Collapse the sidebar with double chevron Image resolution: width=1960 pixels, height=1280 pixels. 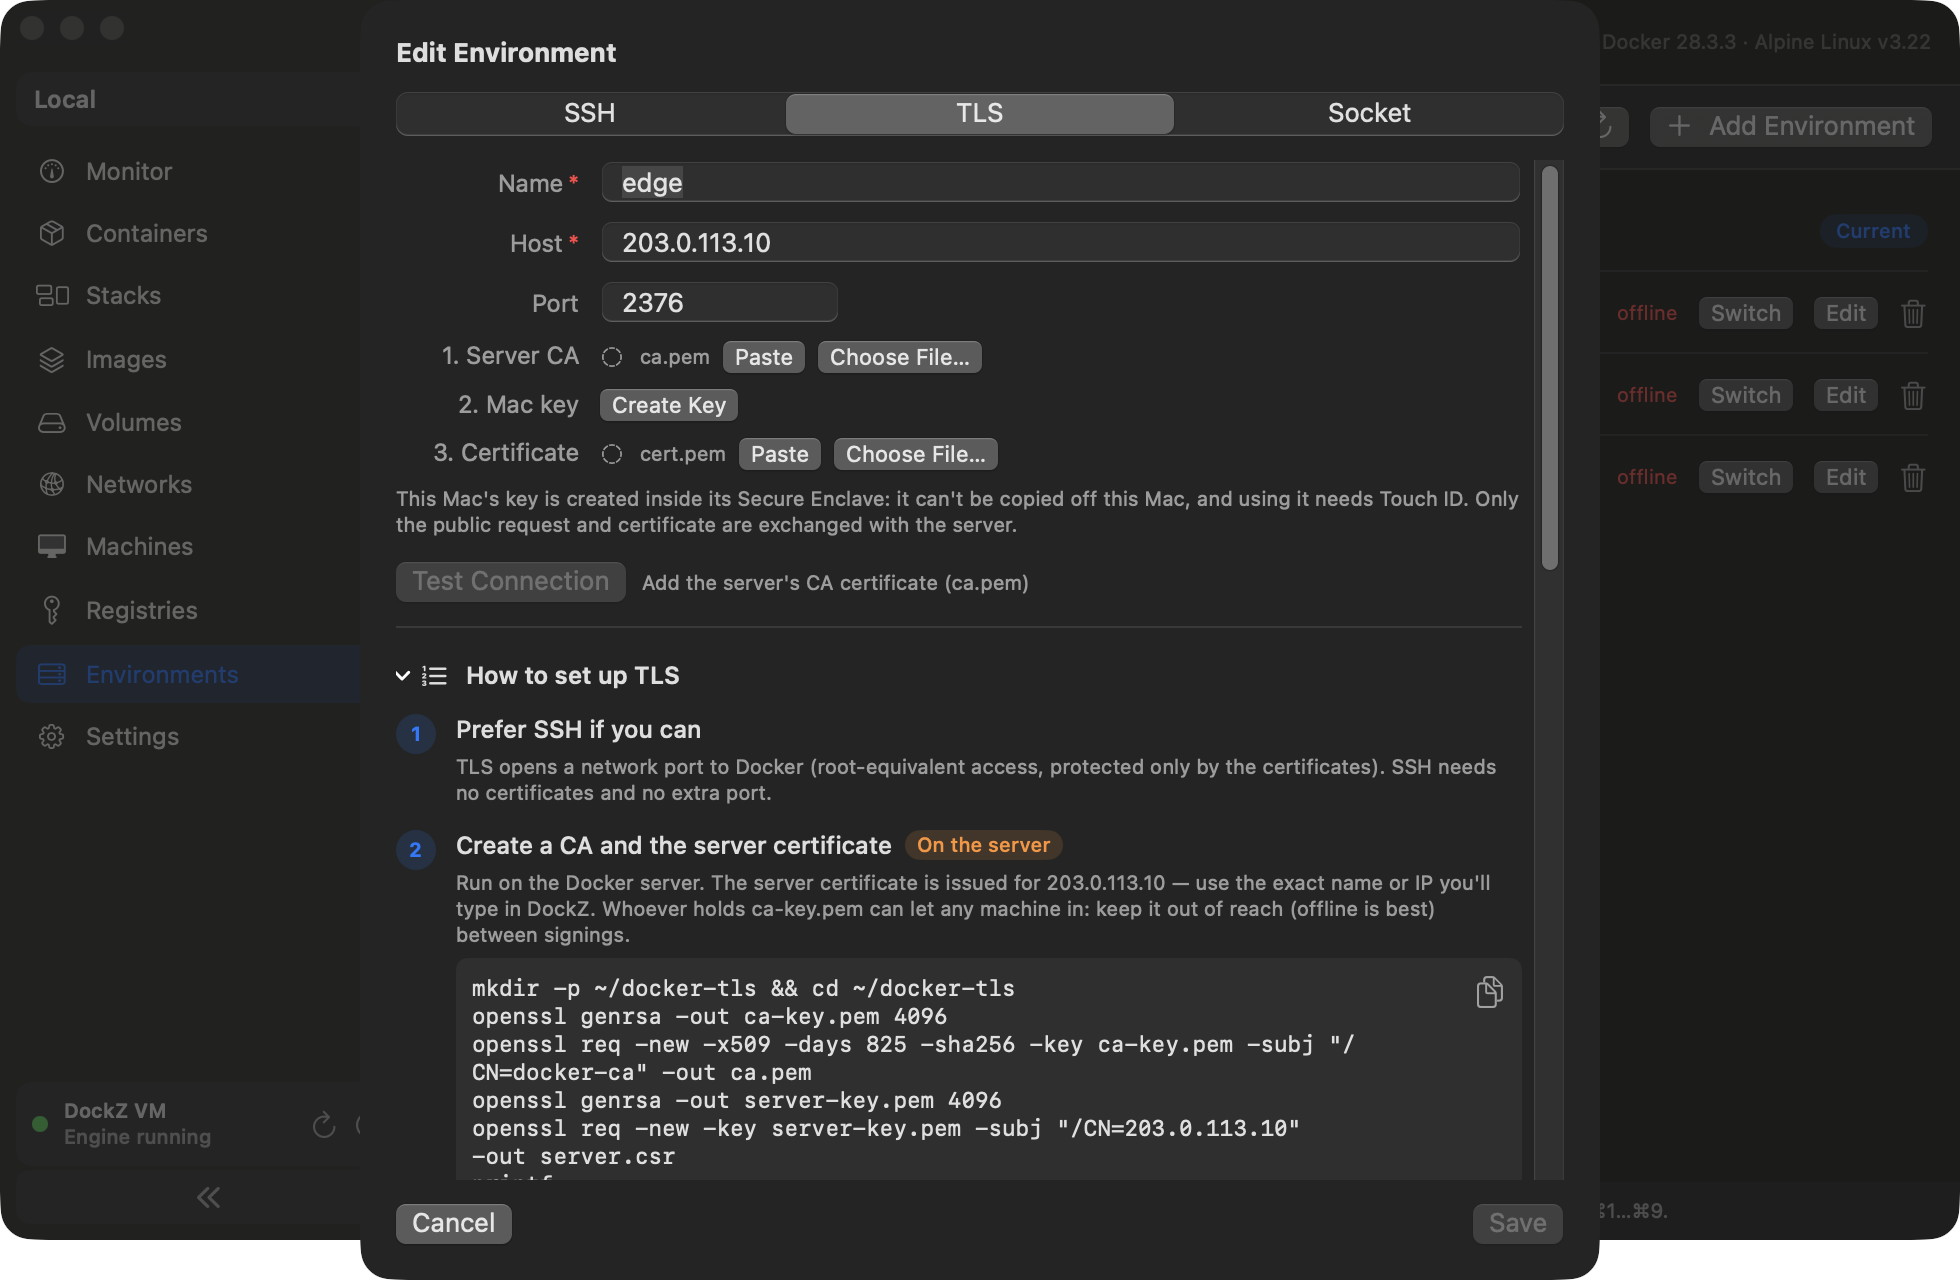pyautogui.click(x=208, y=1197)
